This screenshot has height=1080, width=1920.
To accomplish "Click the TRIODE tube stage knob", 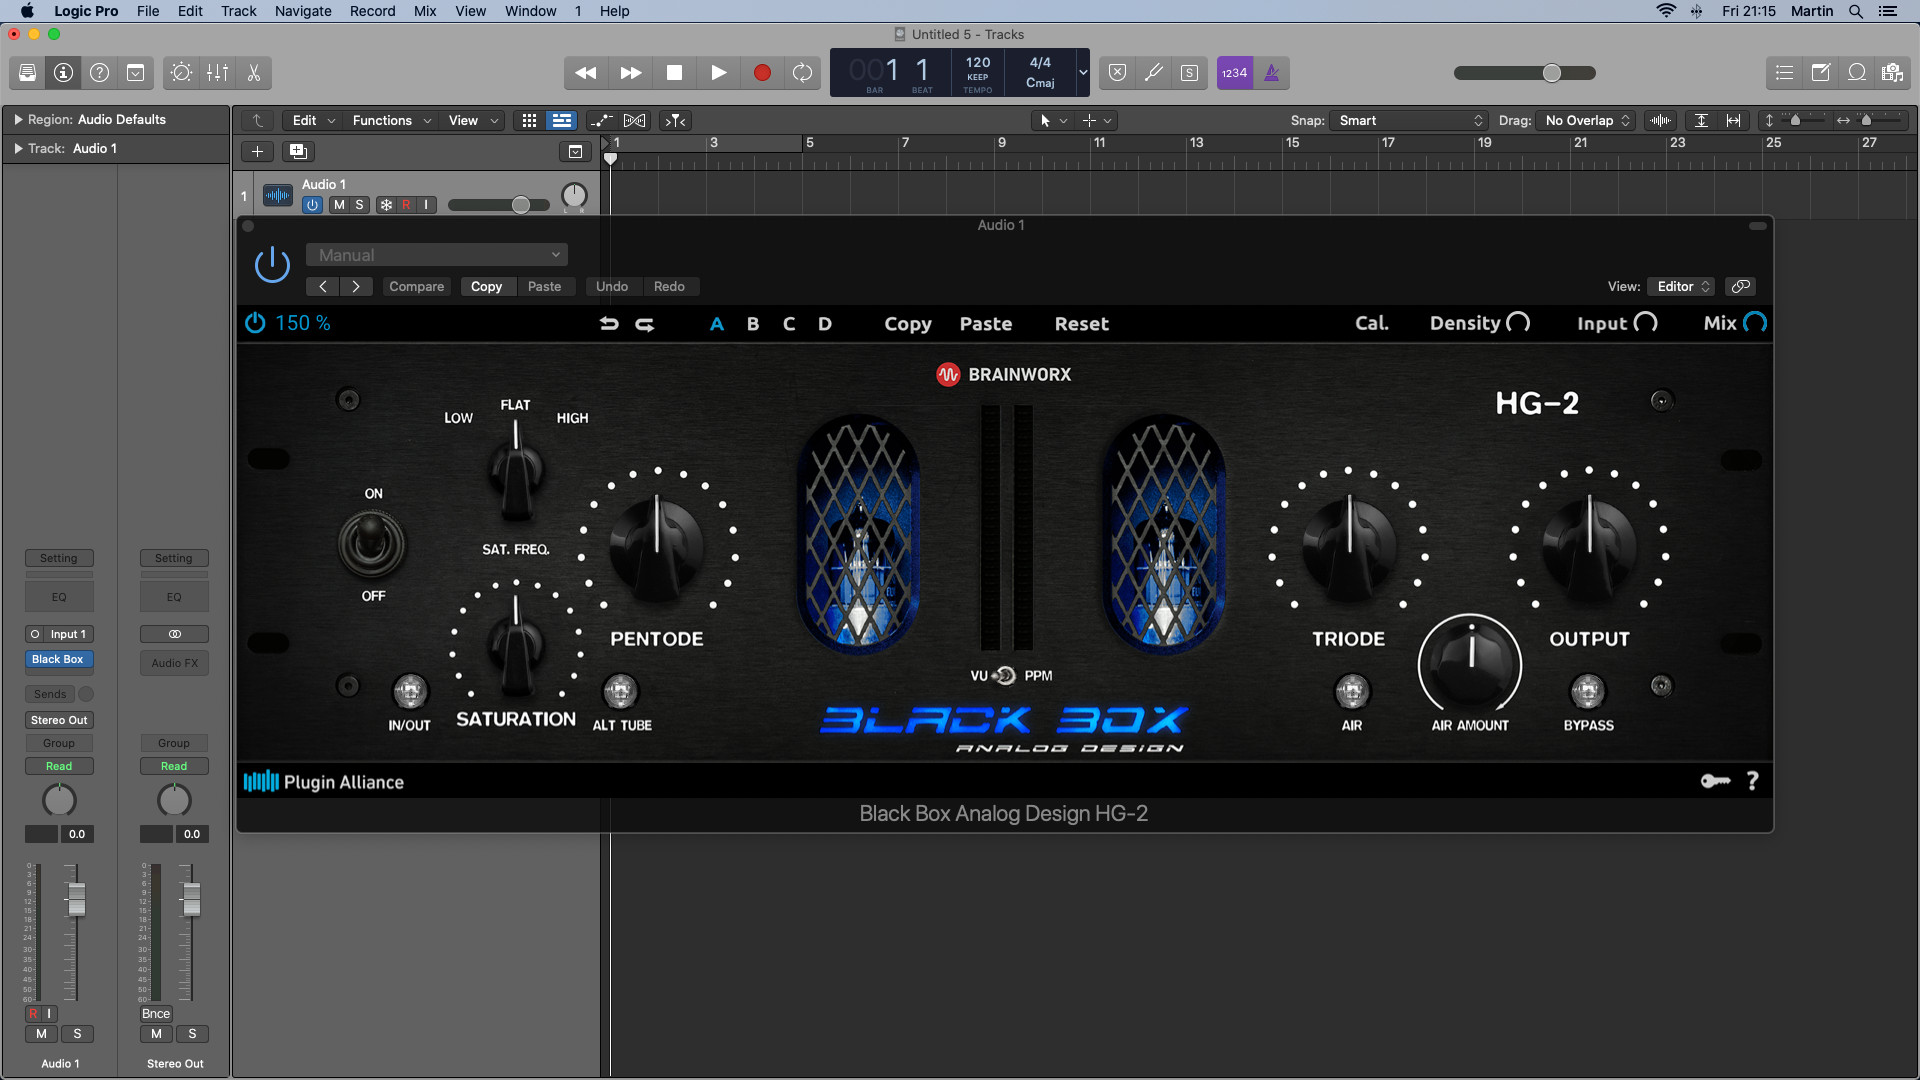I will point(1345,546).
